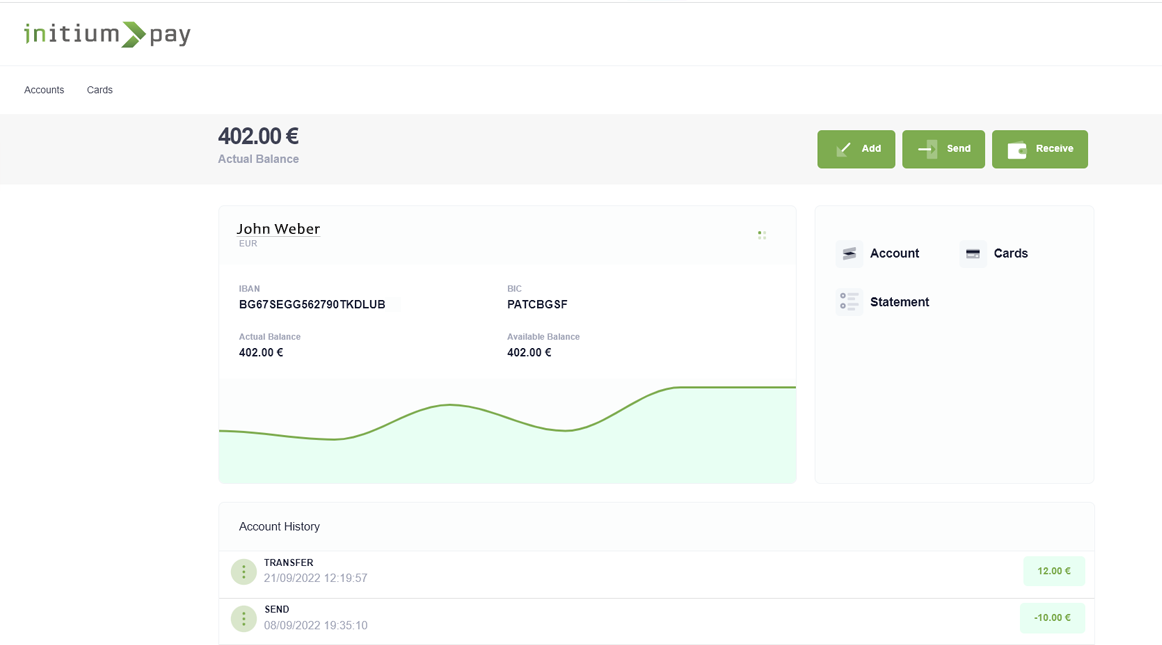
Task: Open the Statement link
Action: [x=900, y=302]
